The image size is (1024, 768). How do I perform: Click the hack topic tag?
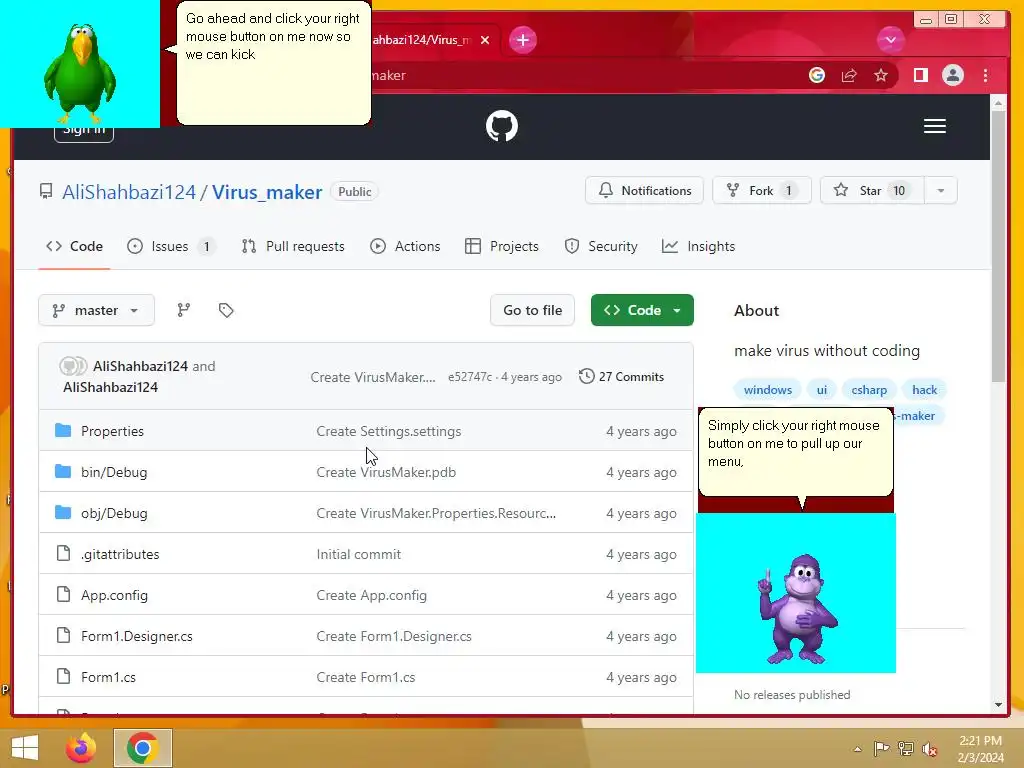(x=924, y=390)
